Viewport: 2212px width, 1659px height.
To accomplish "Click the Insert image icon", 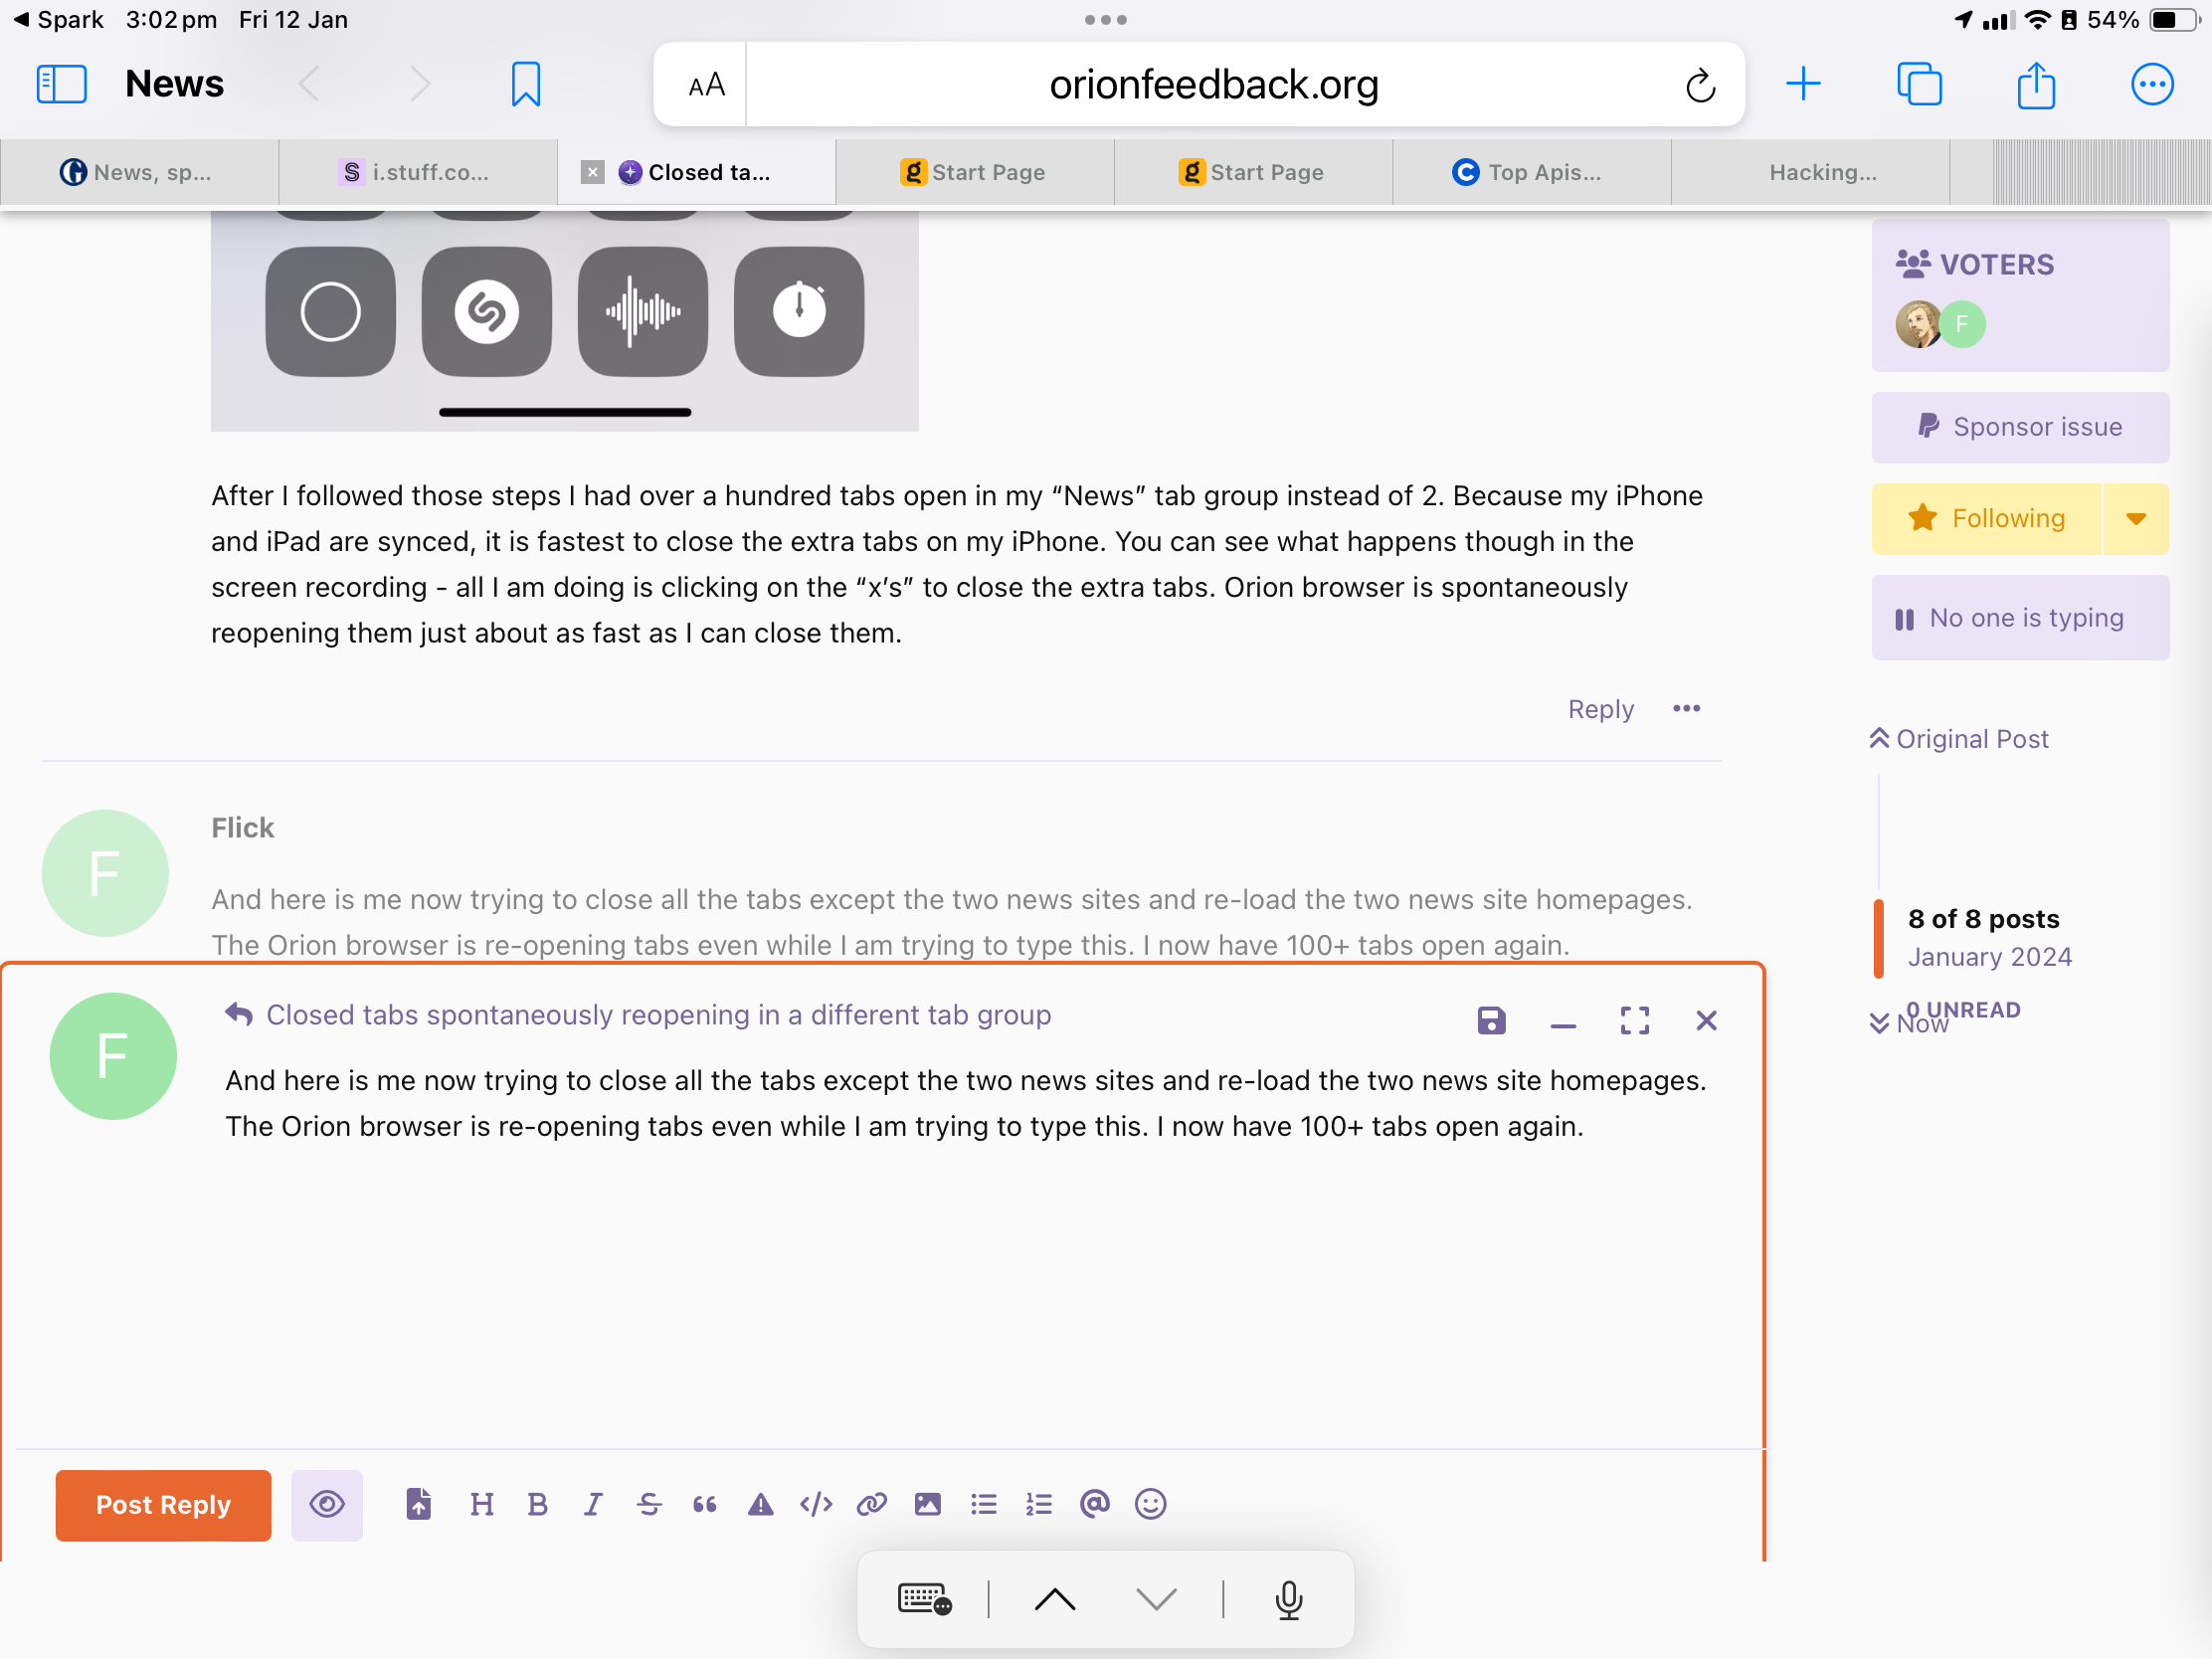I will pyautogui.click(x=928, y=1504).
